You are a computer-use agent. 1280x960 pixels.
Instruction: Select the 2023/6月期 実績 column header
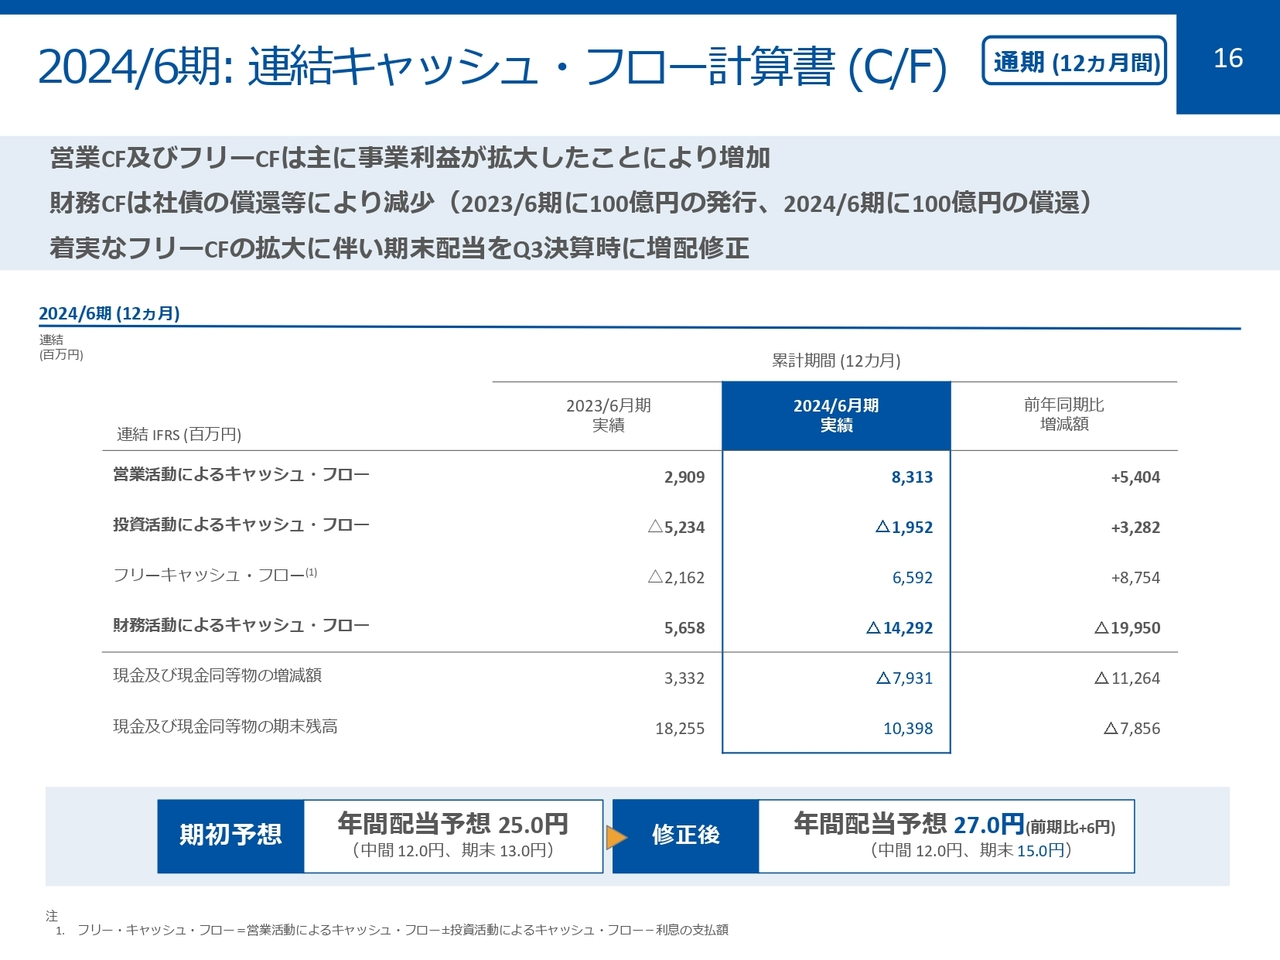(x=608, y=415)
